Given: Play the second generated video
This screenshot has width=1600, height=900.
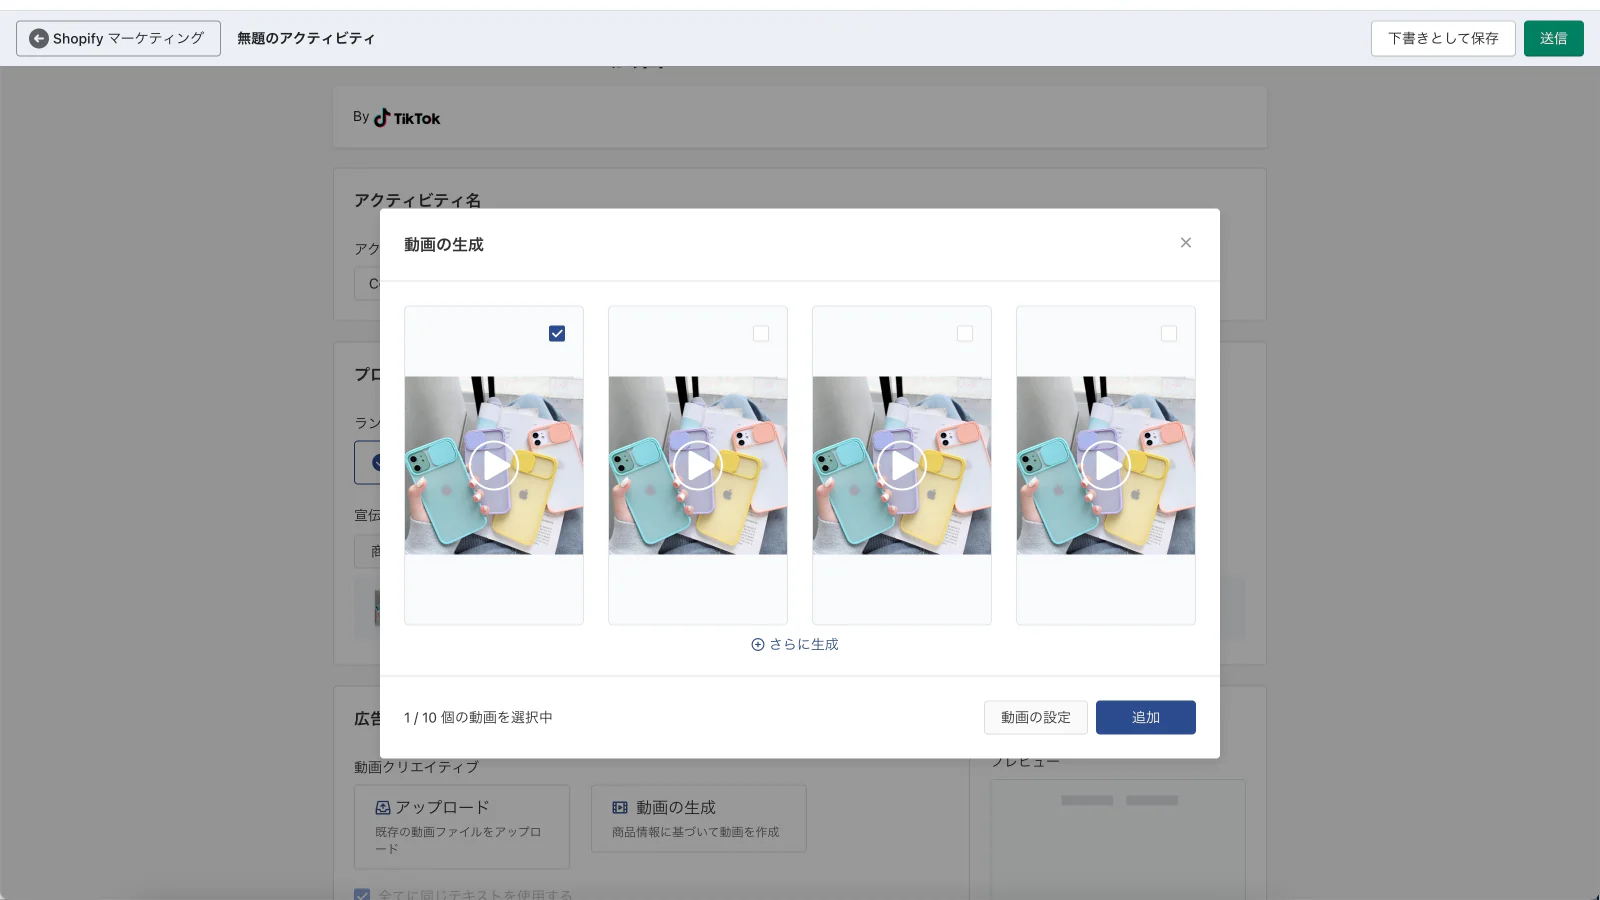Looking at the screenshot, I should [698, 466].
